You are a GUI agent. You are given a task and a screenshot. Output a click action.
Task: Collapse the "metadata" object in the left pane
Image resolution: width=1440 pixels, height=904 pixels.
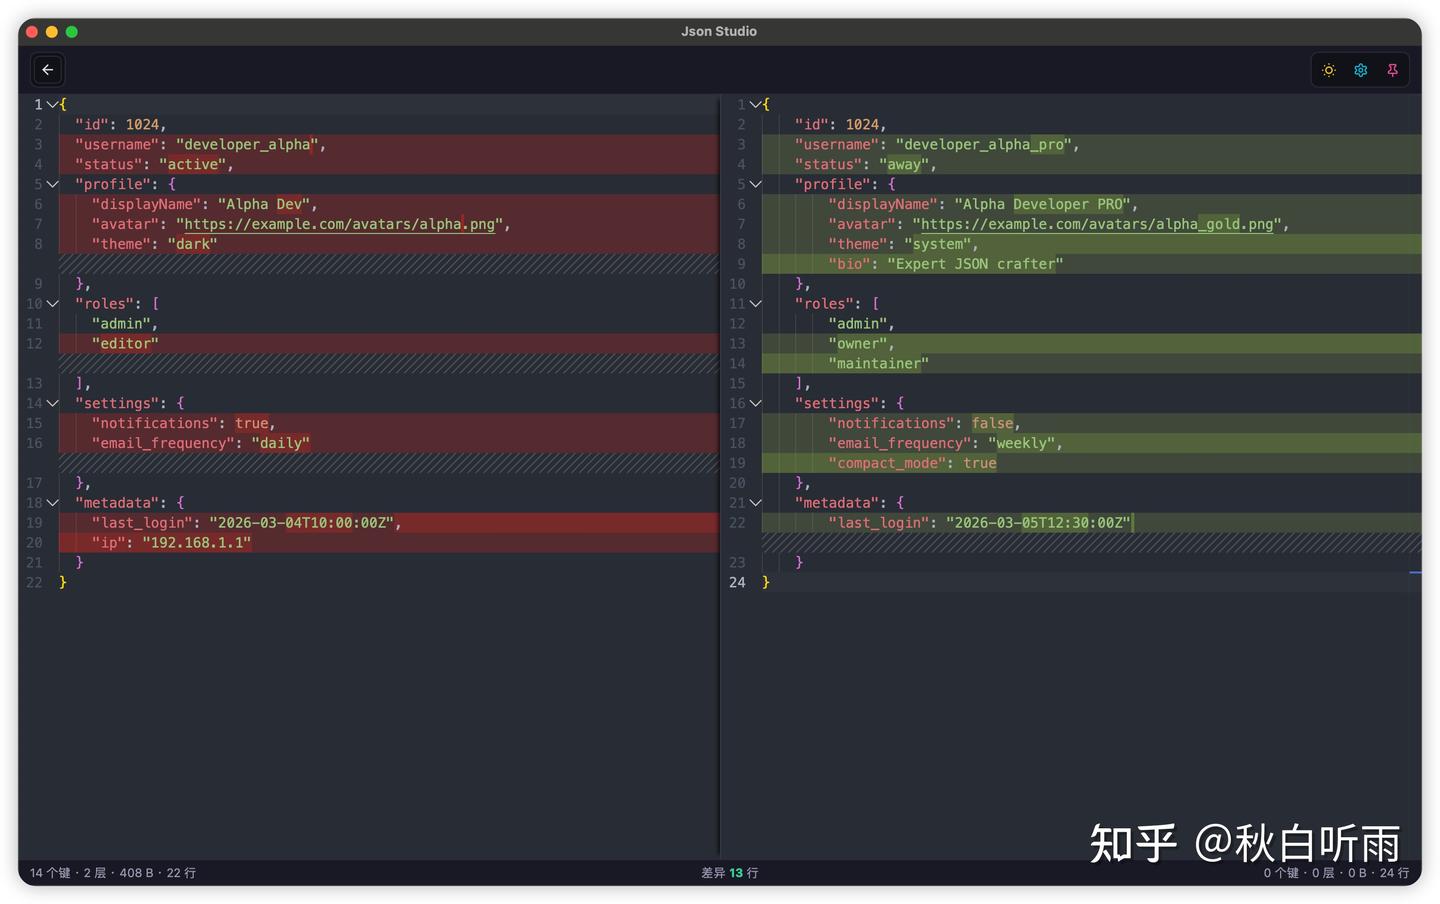(53, 503)
